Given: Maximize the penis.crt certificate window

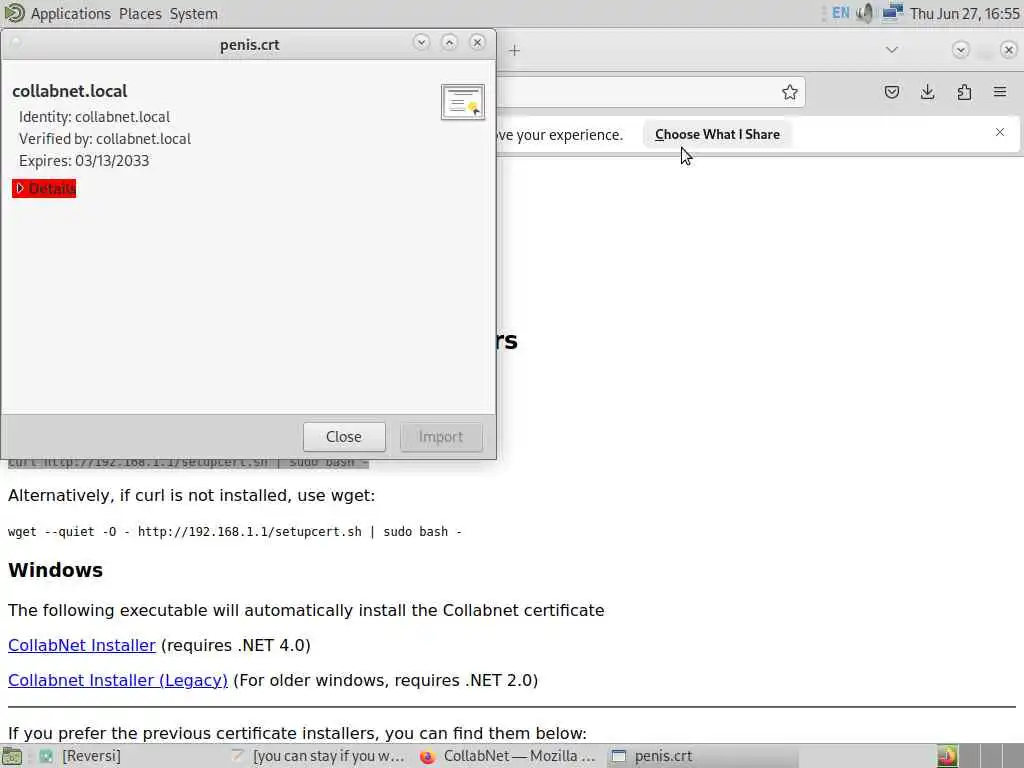Looking at the screenshot, I should click(x=449, y=42).
